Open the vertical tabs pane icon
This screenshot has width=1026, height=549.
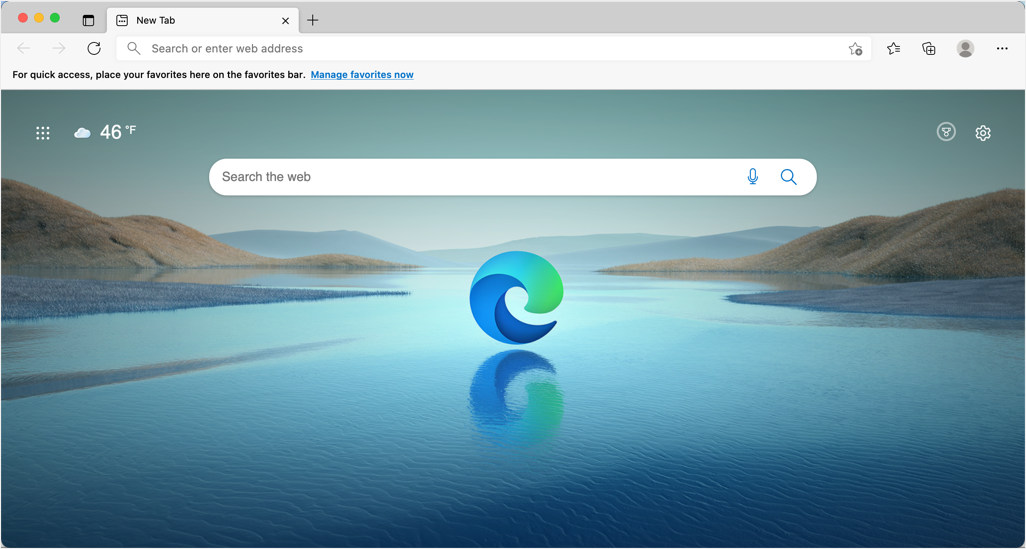coord(88,20)
